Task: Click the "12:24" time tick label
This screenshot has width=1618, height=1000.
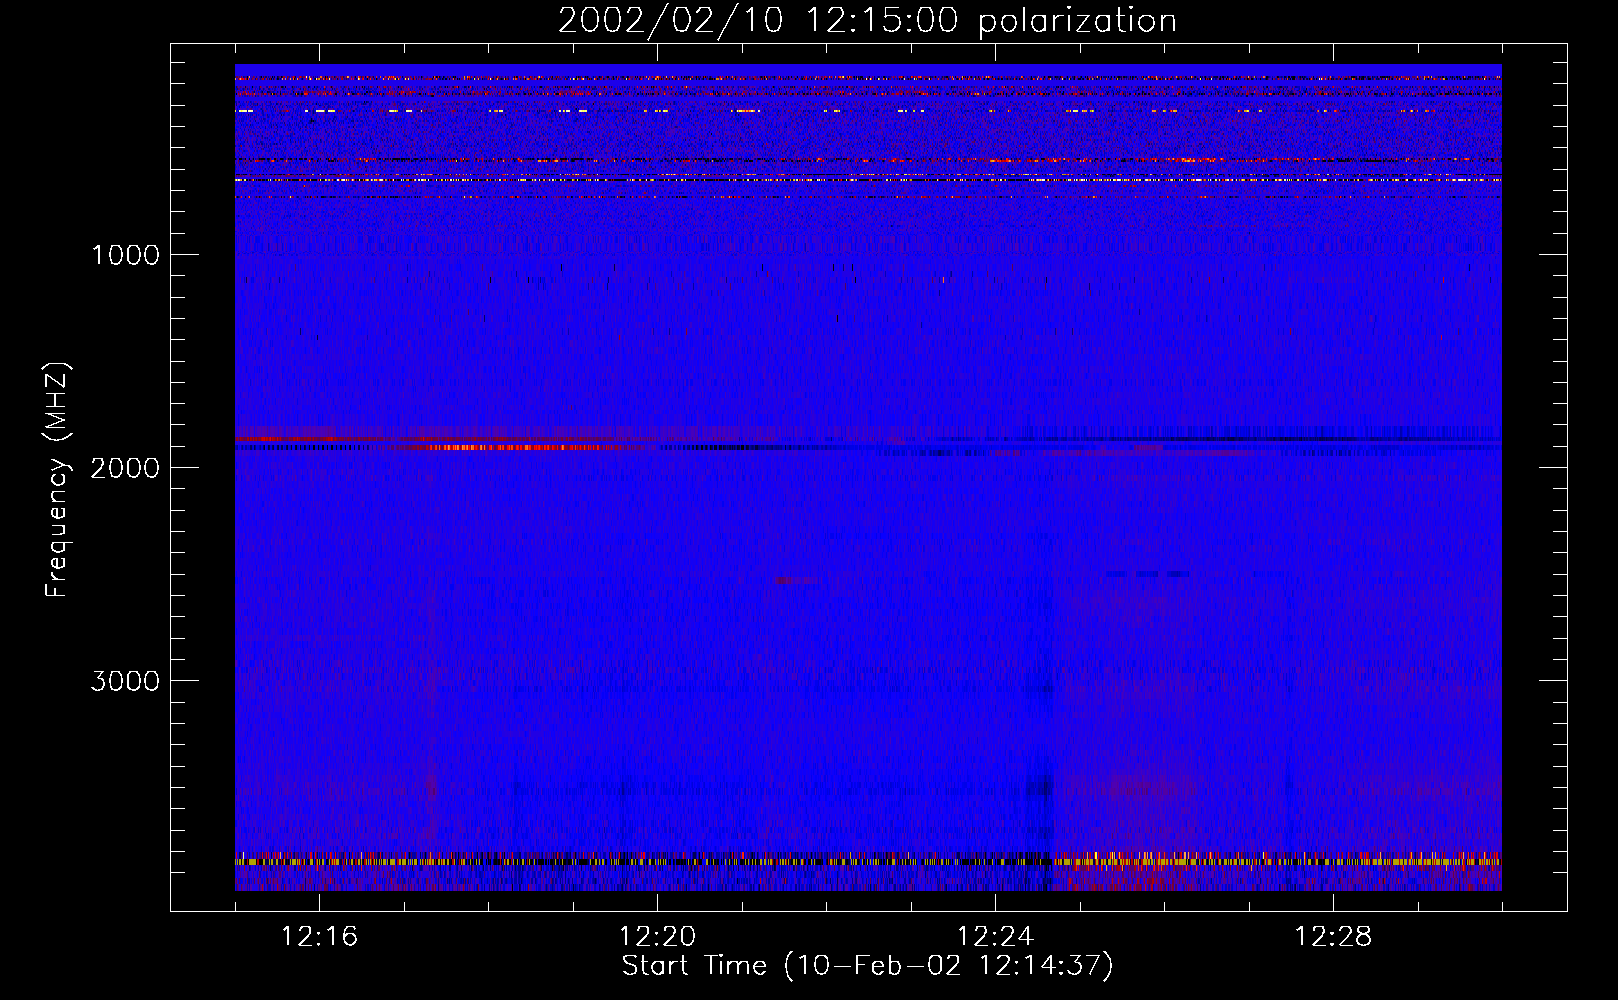Action: pyautogui.click(x=995, y=937)
